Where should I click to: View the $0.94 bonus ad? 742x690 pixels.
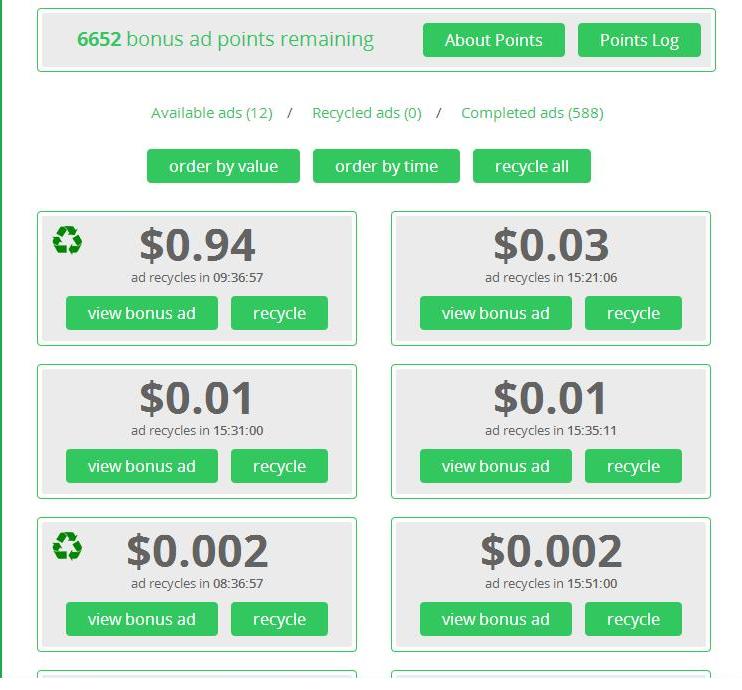point(142,313)
